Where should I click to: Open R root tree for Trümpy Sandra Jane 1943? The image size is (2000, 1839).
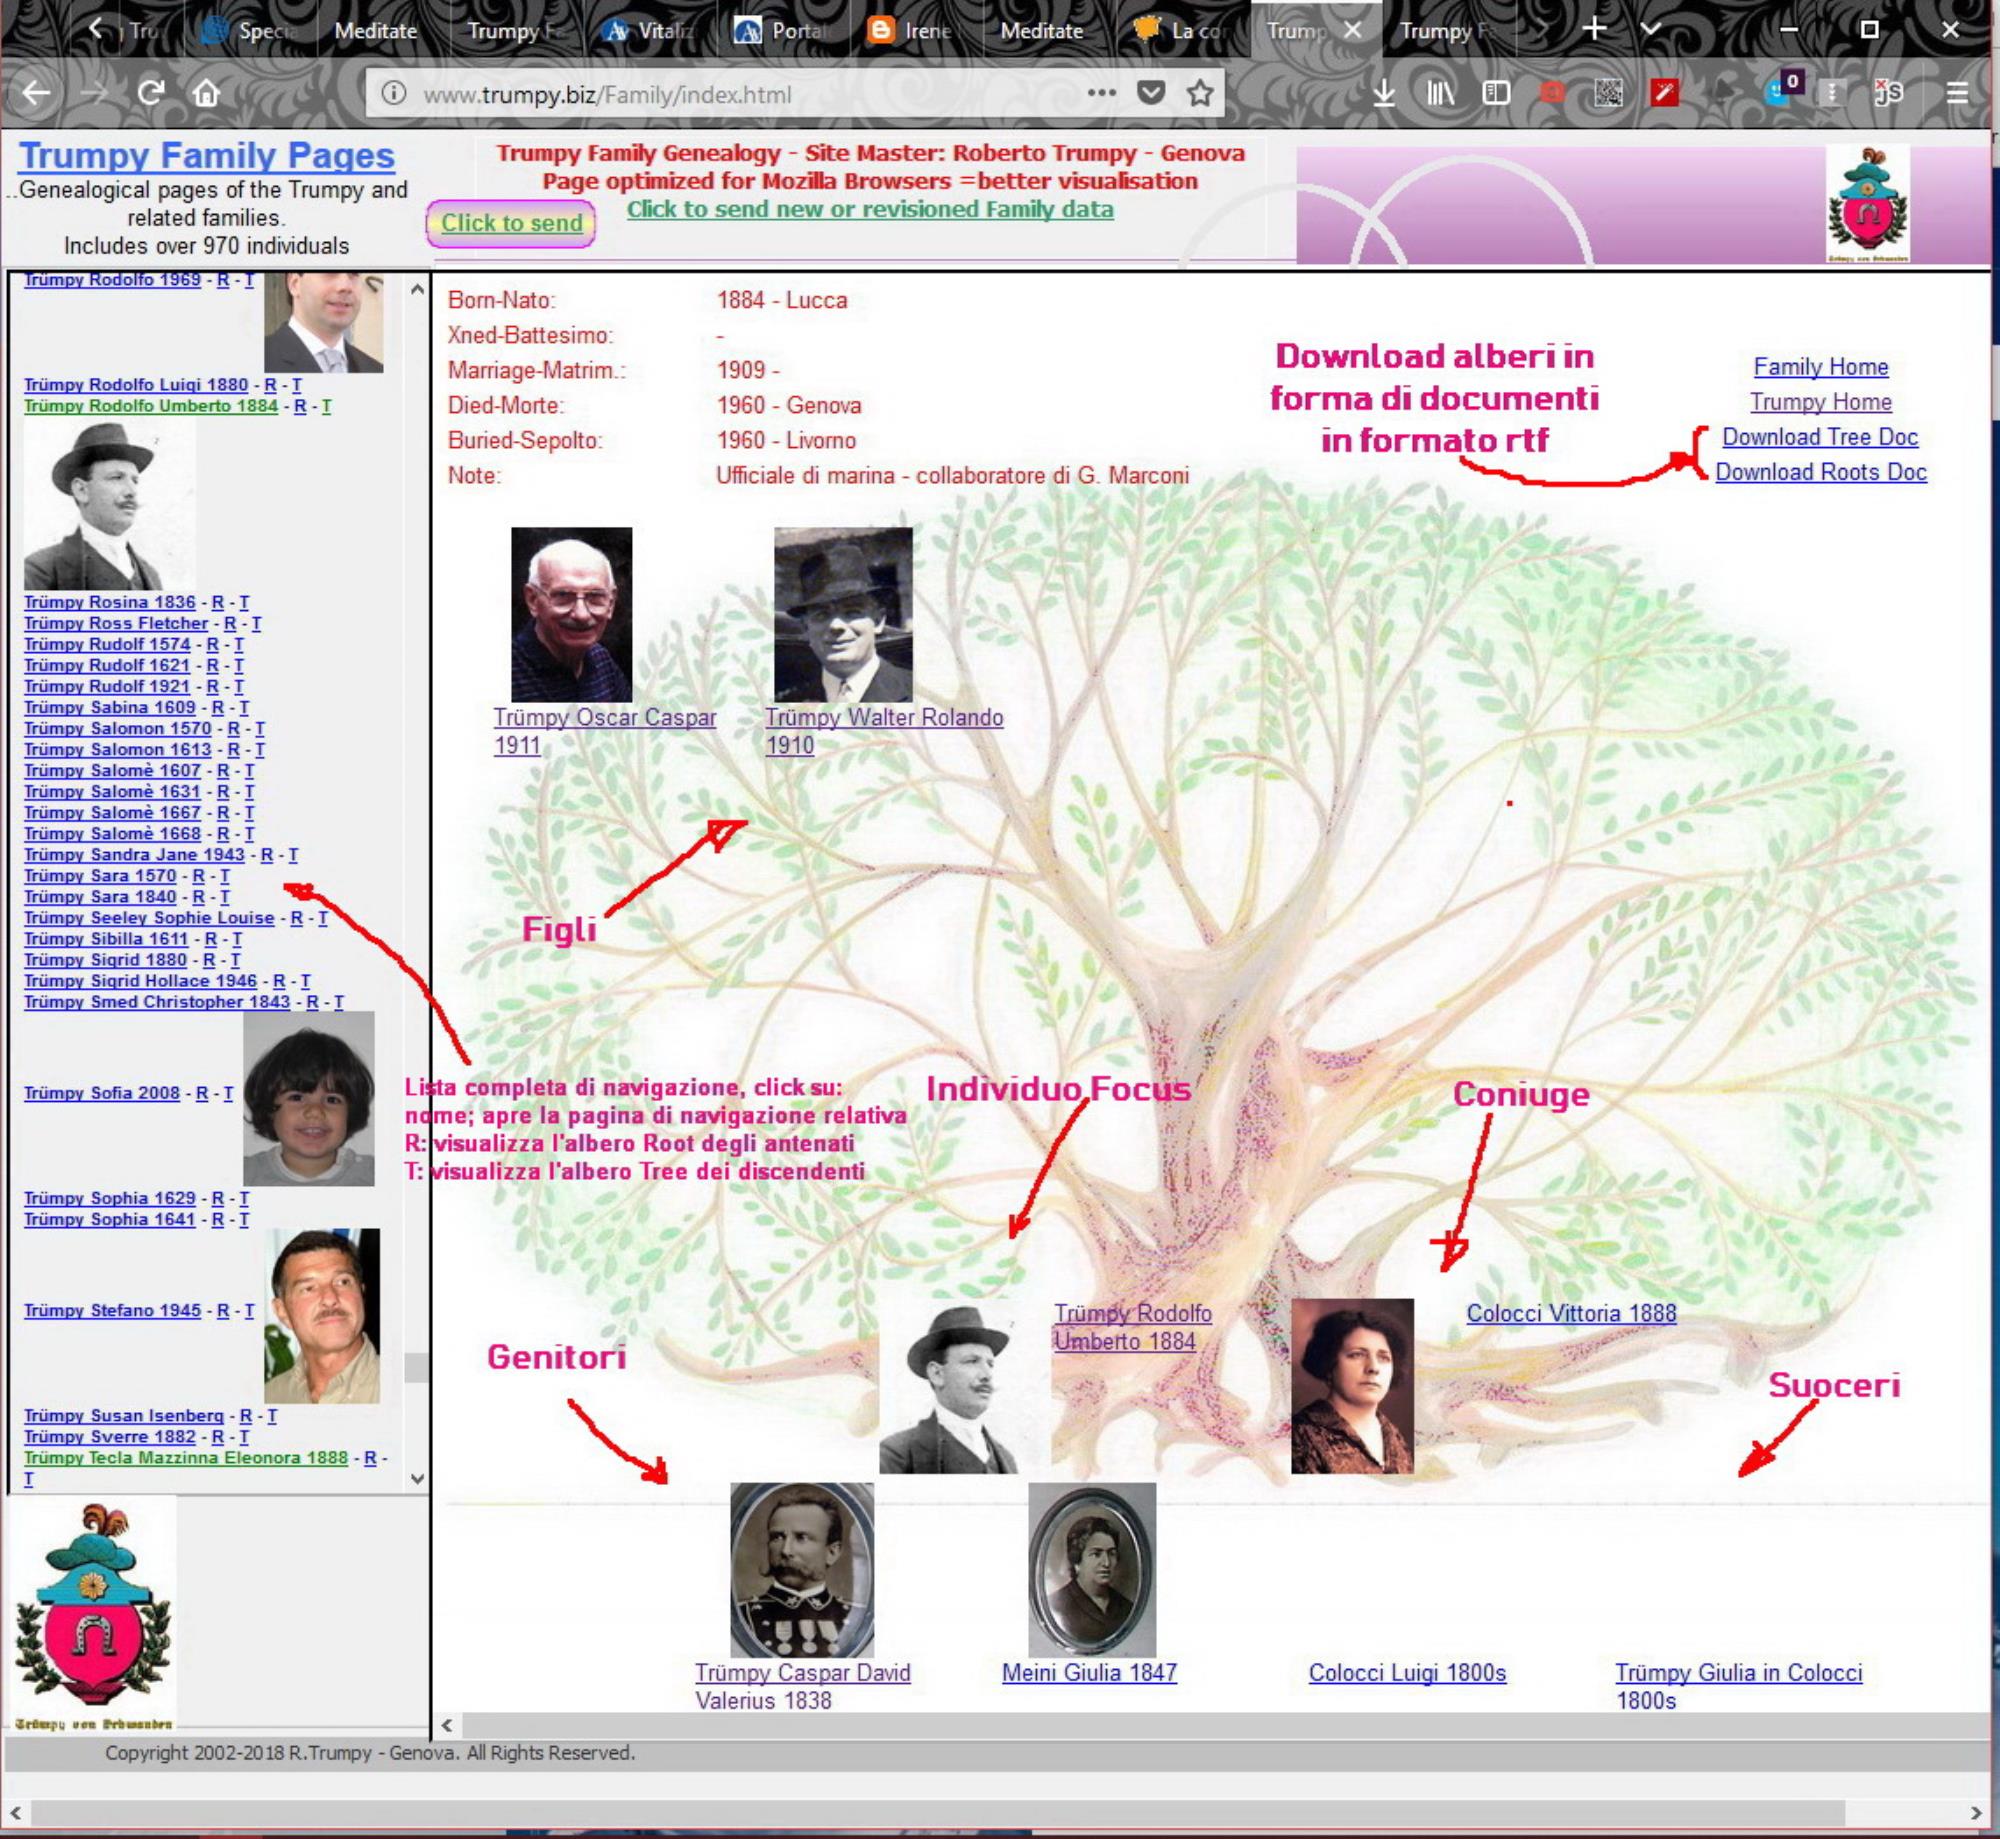(266, 855)
